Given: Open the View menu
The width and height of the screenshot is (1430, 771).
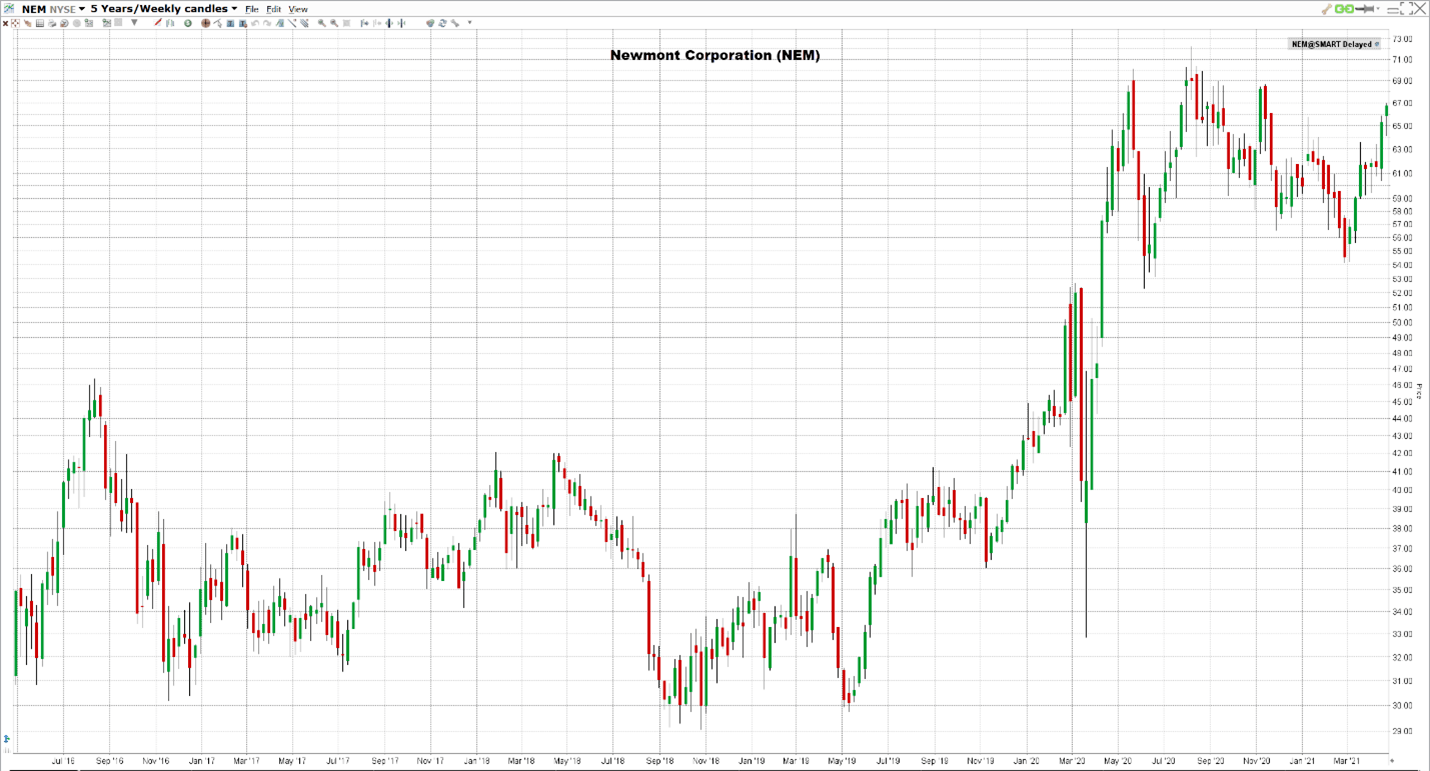Looking at the screenshot, I should coord(298,9).
